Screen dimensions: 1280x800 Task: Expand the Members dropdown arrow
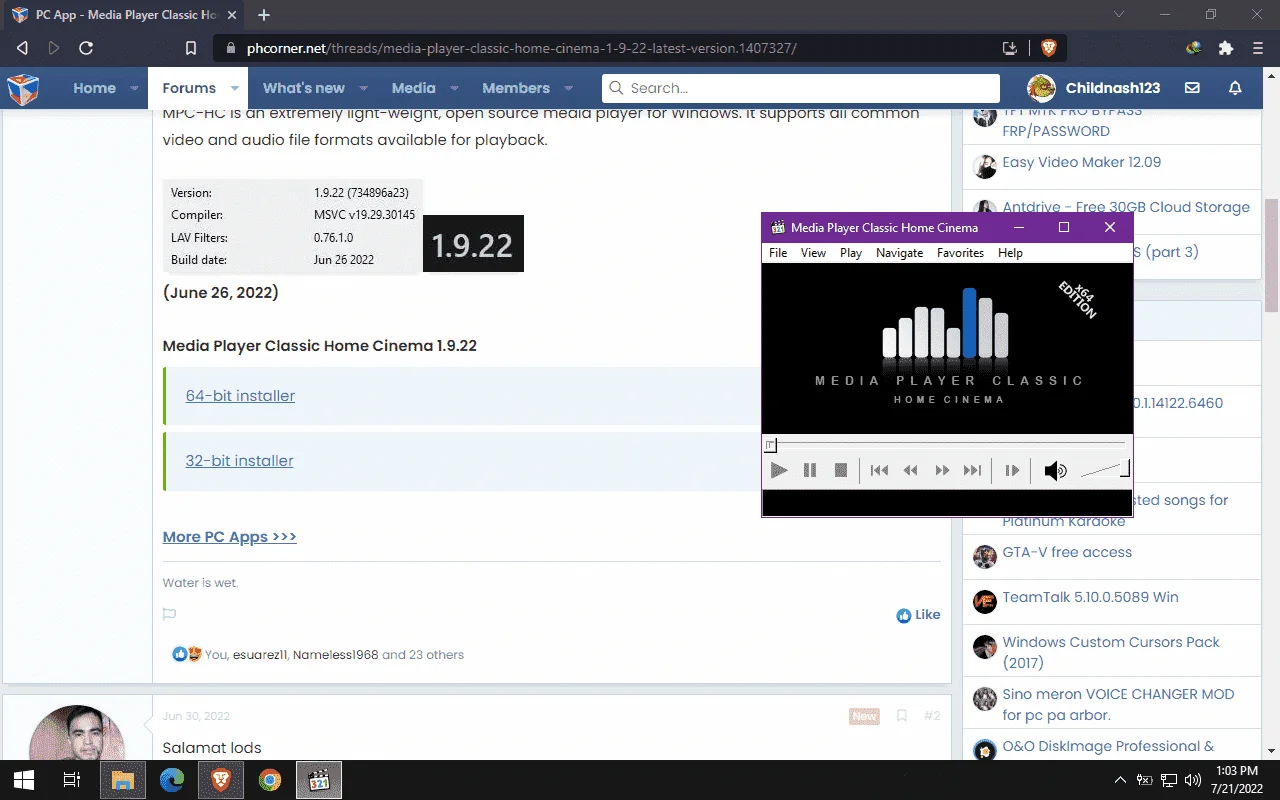568,88
